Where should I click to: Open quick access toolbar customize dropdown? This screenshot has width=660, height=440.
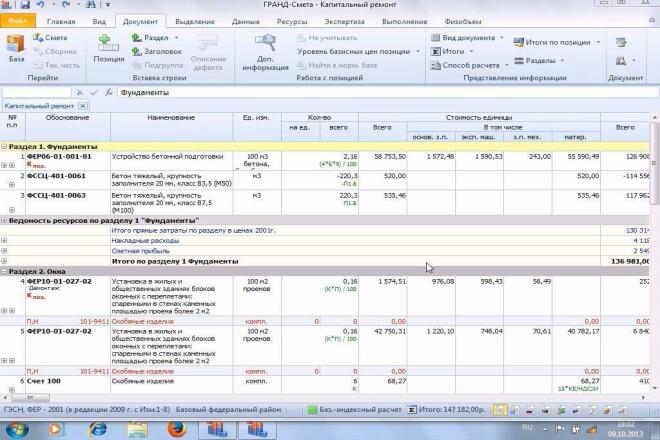pyautogui.click(x=108, y=5)
